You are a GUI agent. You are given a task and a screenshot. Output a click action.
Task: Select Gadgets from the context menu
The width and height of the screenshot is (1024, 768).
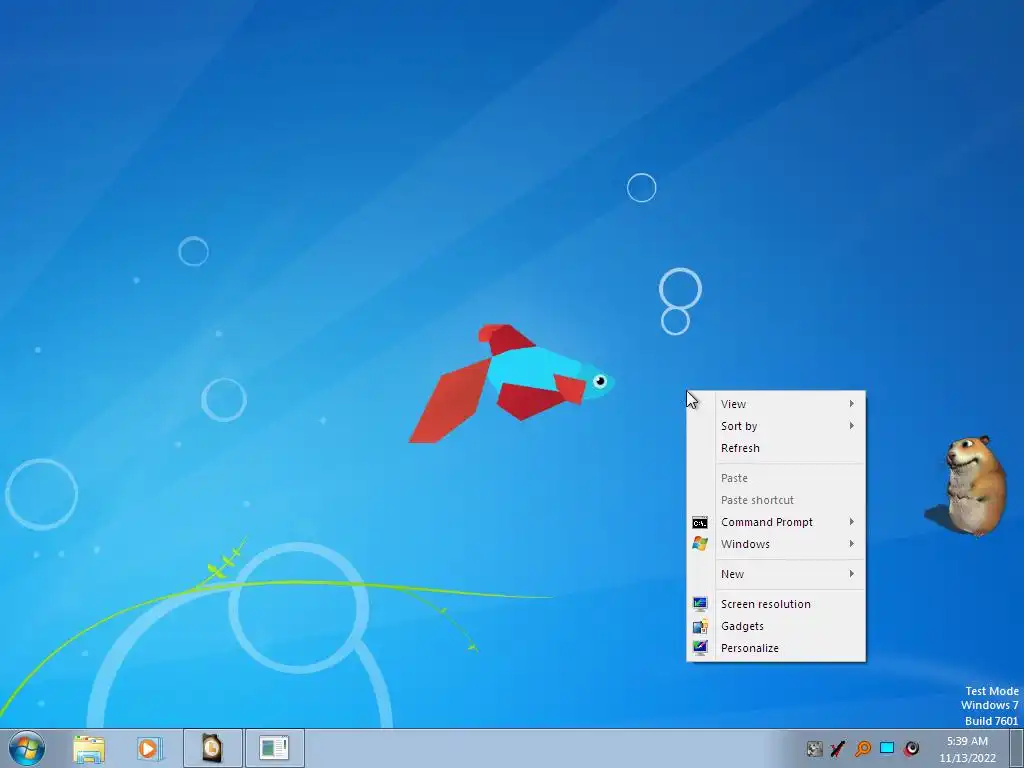point(776,626)
